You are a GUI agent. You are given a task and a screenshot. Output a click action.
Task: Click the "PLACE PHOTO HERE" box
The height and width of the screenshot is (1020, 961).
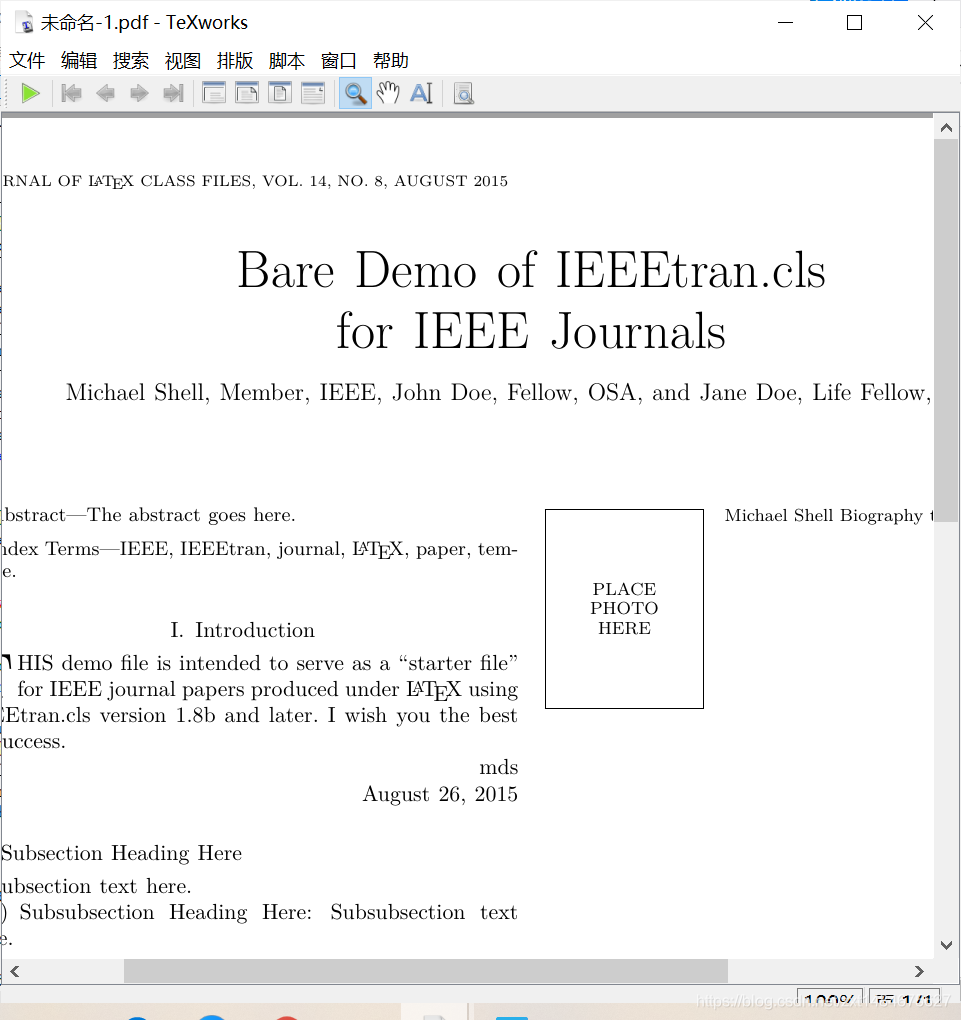tap(625, 609)
